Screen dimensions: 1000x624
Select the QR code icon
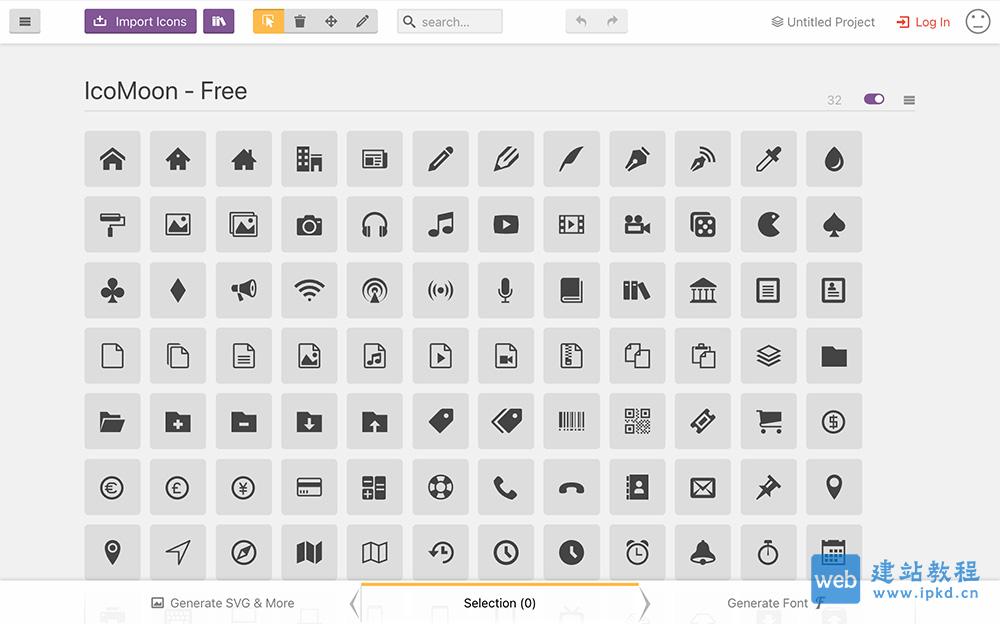[637, 422]
